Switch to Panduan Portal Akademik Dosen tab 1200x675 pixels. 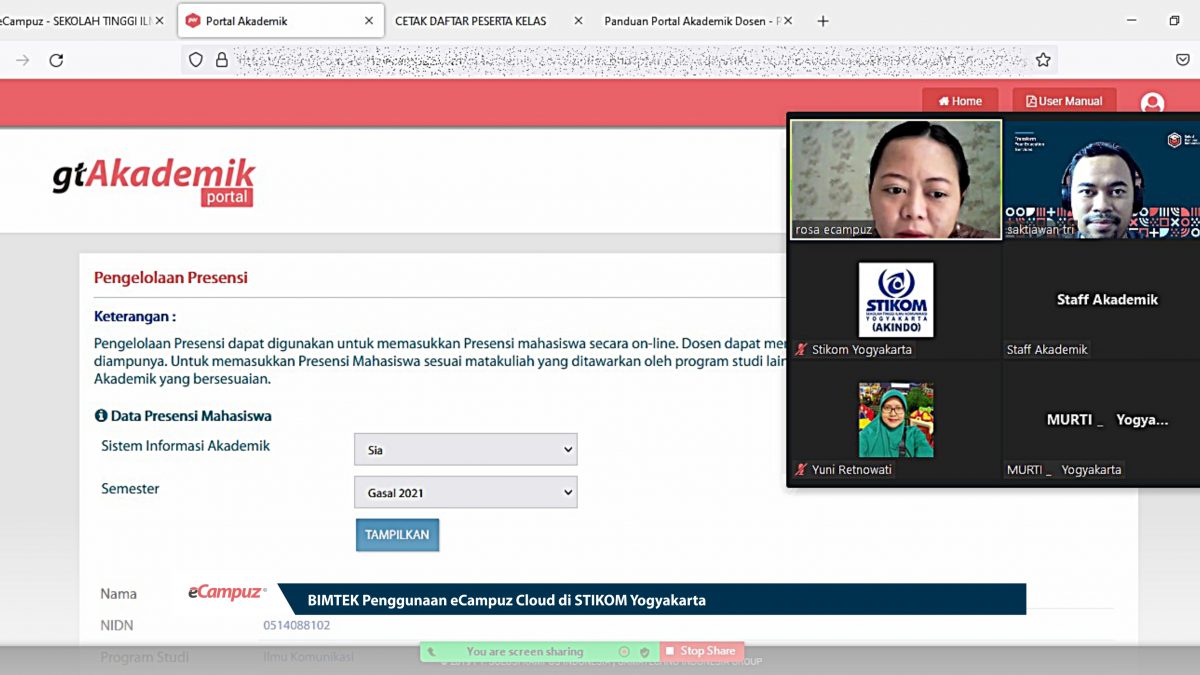[x=691, y=20]
